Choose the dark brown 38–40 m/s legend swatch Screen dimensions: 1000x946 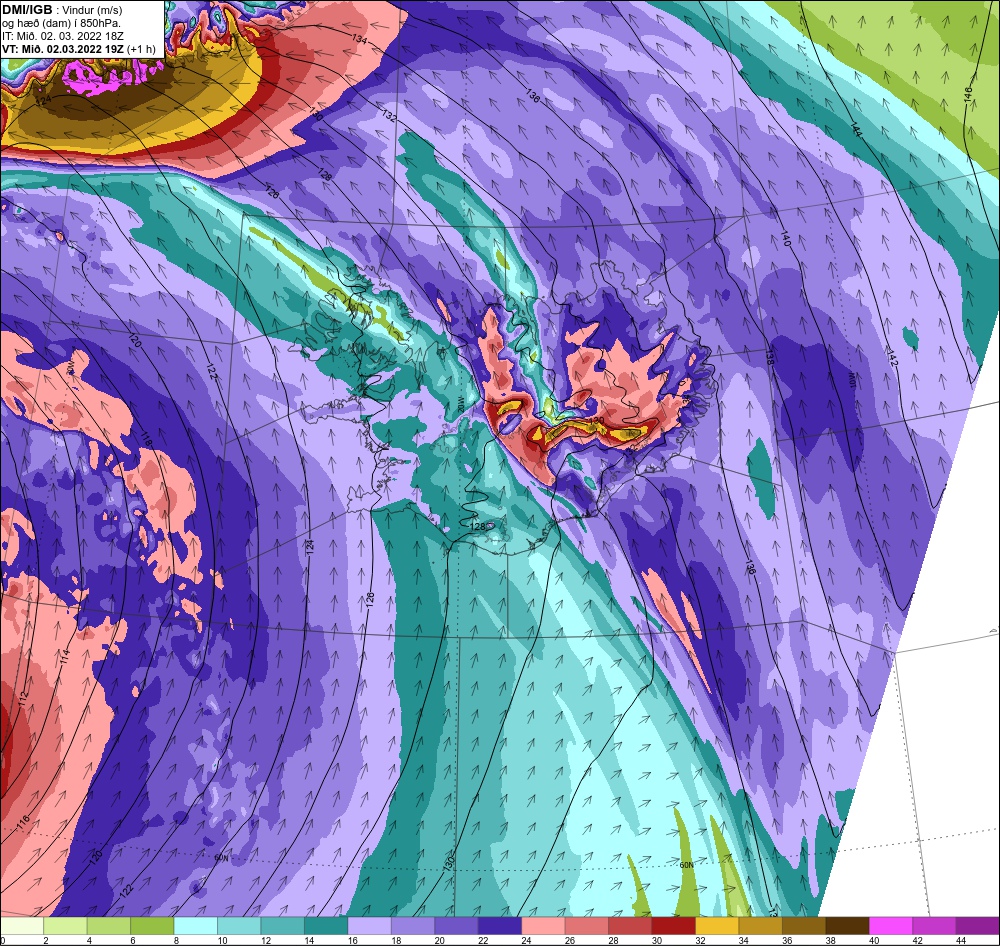point(847,925)
